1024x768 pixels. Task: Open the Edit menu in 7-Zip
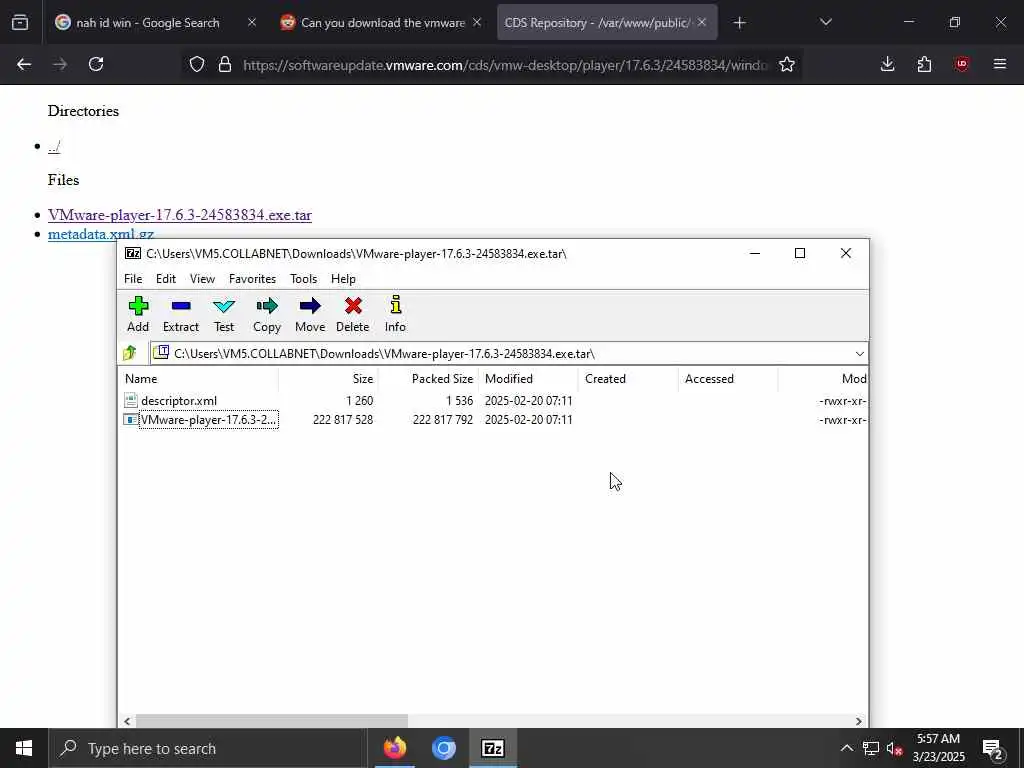pos(166,279)
